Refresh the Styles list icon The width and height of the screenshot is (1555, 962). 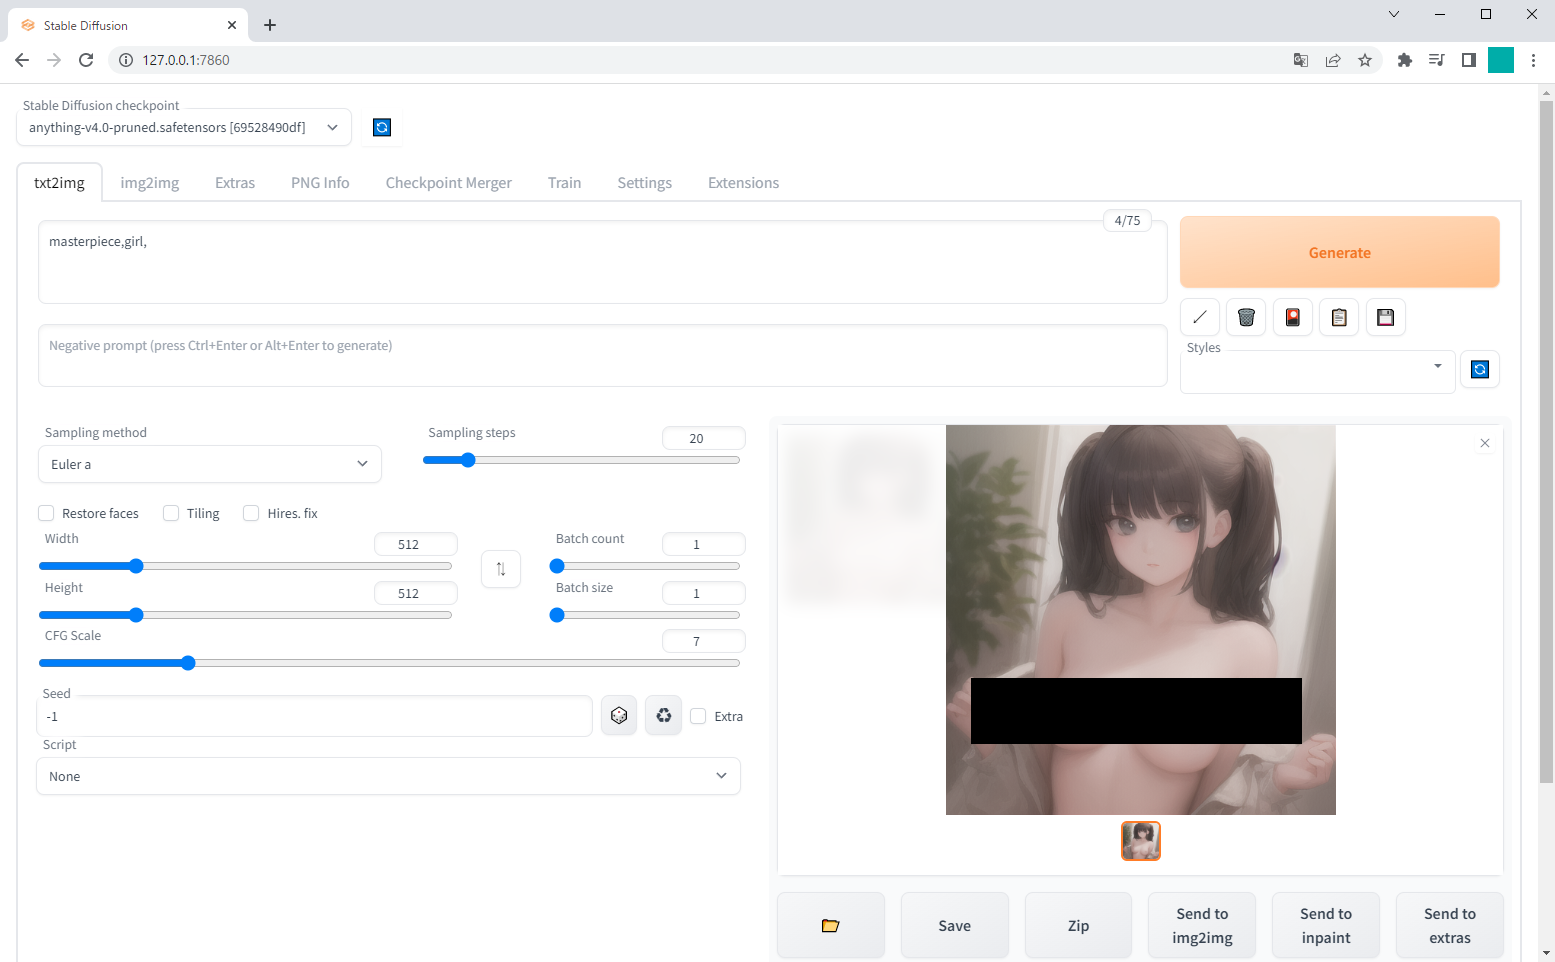tap(1480, 369)
